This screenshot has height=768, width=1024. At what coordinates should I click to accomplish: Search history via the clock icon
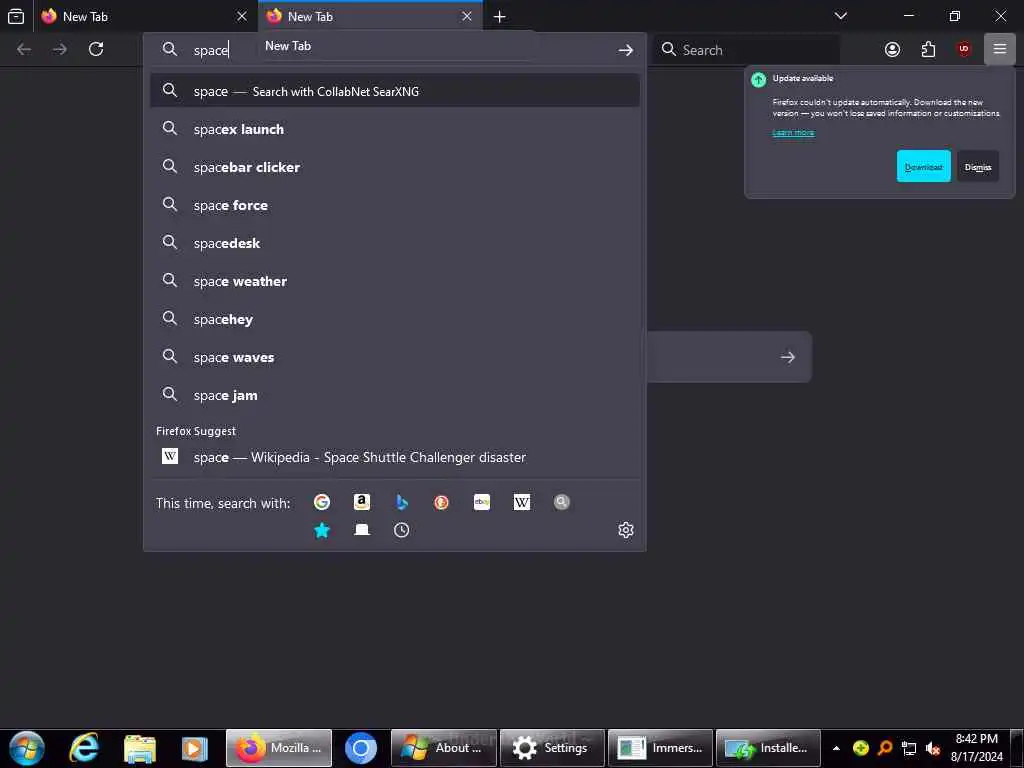click(402, 530)
